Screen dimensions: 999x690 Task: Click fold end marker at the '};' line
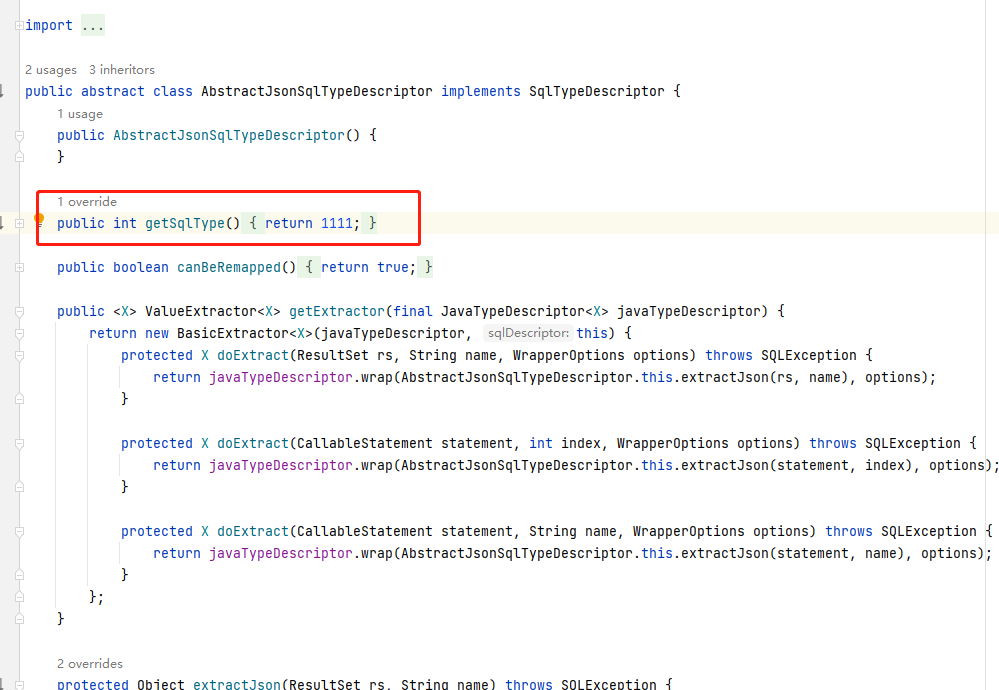[x=20, y=597]
